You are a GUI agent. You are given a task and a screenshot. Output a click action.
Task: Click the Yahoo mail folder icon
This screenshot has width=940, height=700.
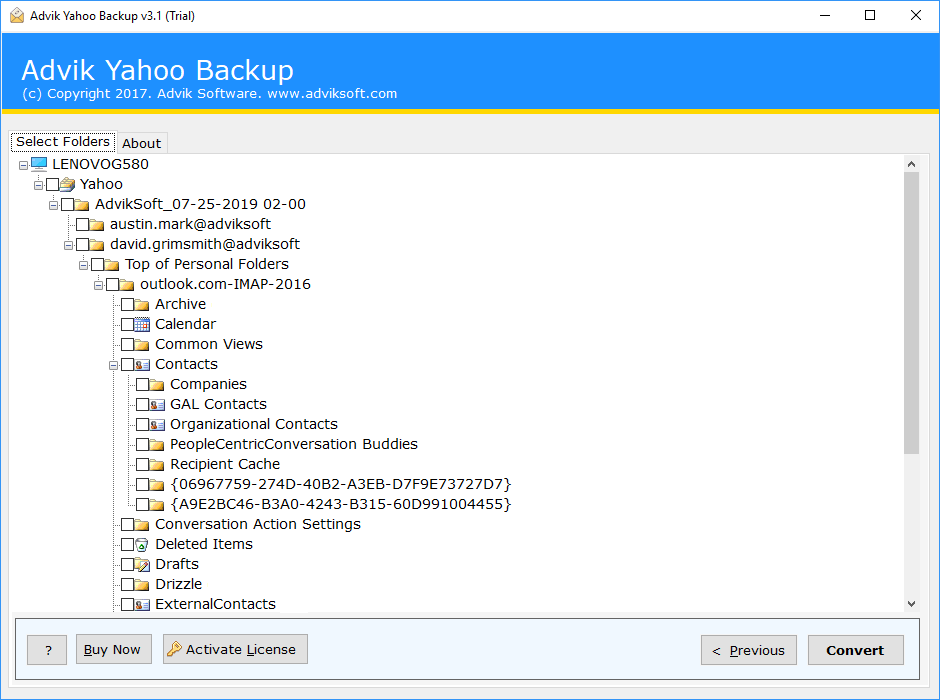click(x=67, y=184)
